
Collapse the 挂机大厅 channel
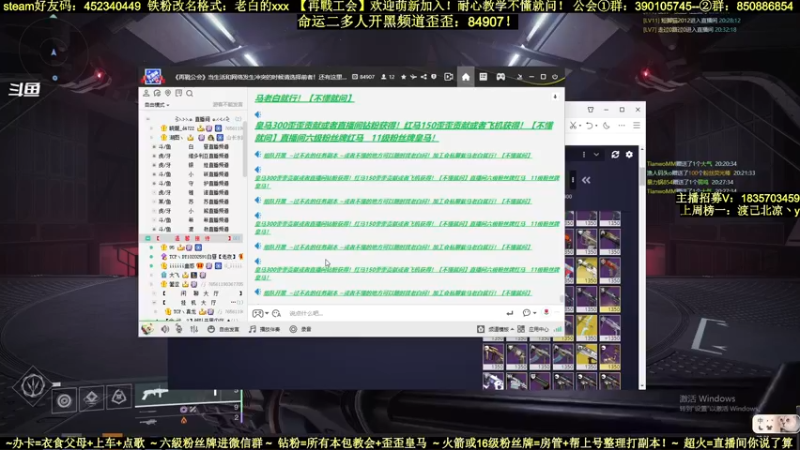tap(155, 303)
